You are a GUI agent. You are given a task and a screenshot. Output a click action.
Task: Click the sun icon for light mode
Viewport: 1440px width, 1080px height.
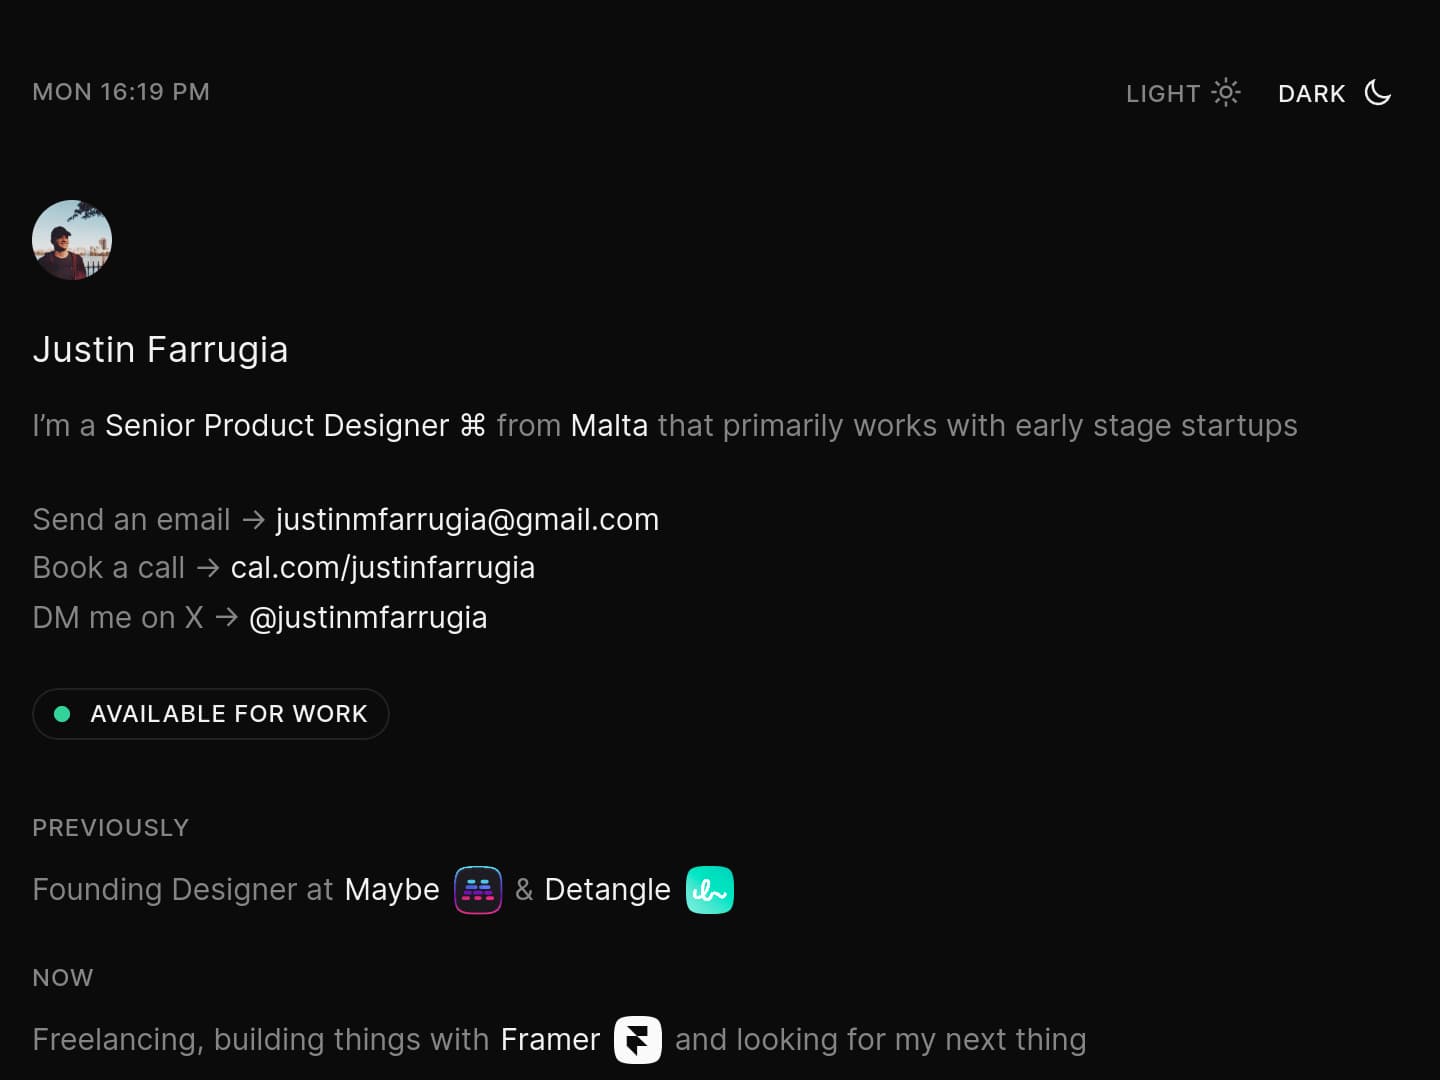(x=1226, y=92)
